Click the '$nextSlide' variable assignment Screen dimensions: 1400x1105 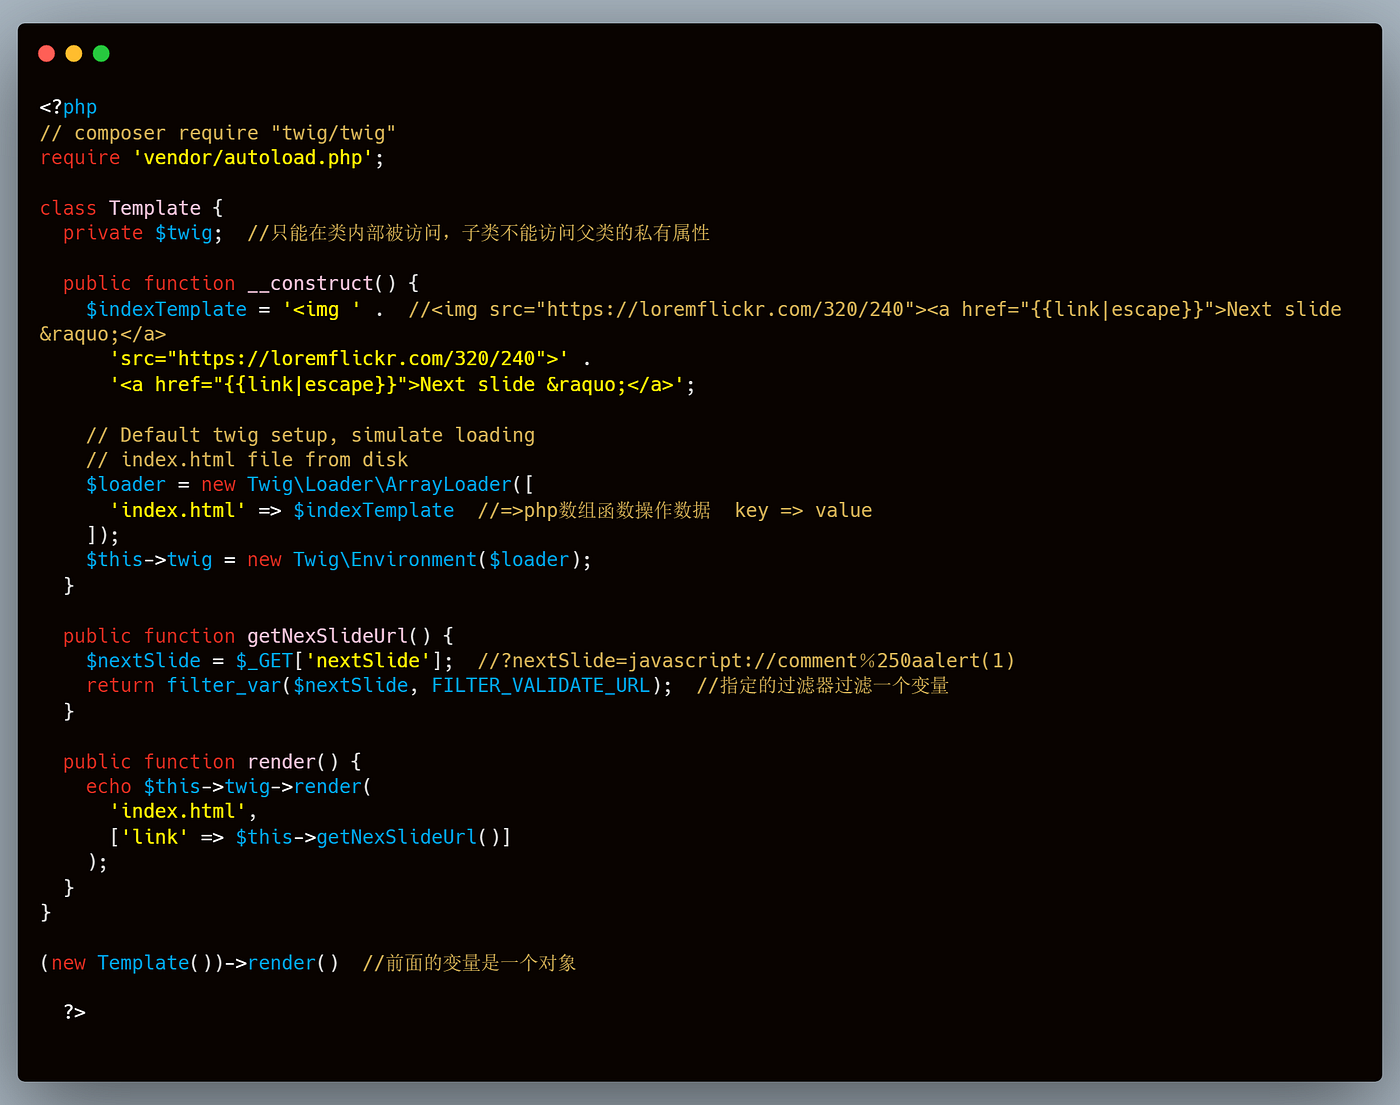pos(143,661)
